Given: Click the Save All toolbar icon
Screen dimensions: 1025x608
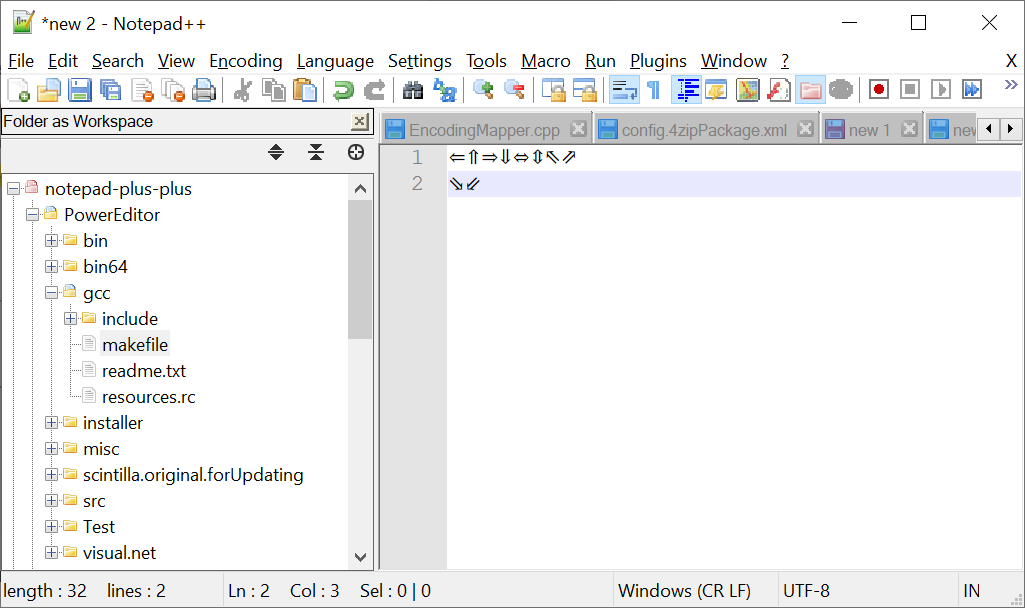Looking at the screenshot, I should point(110,90).
